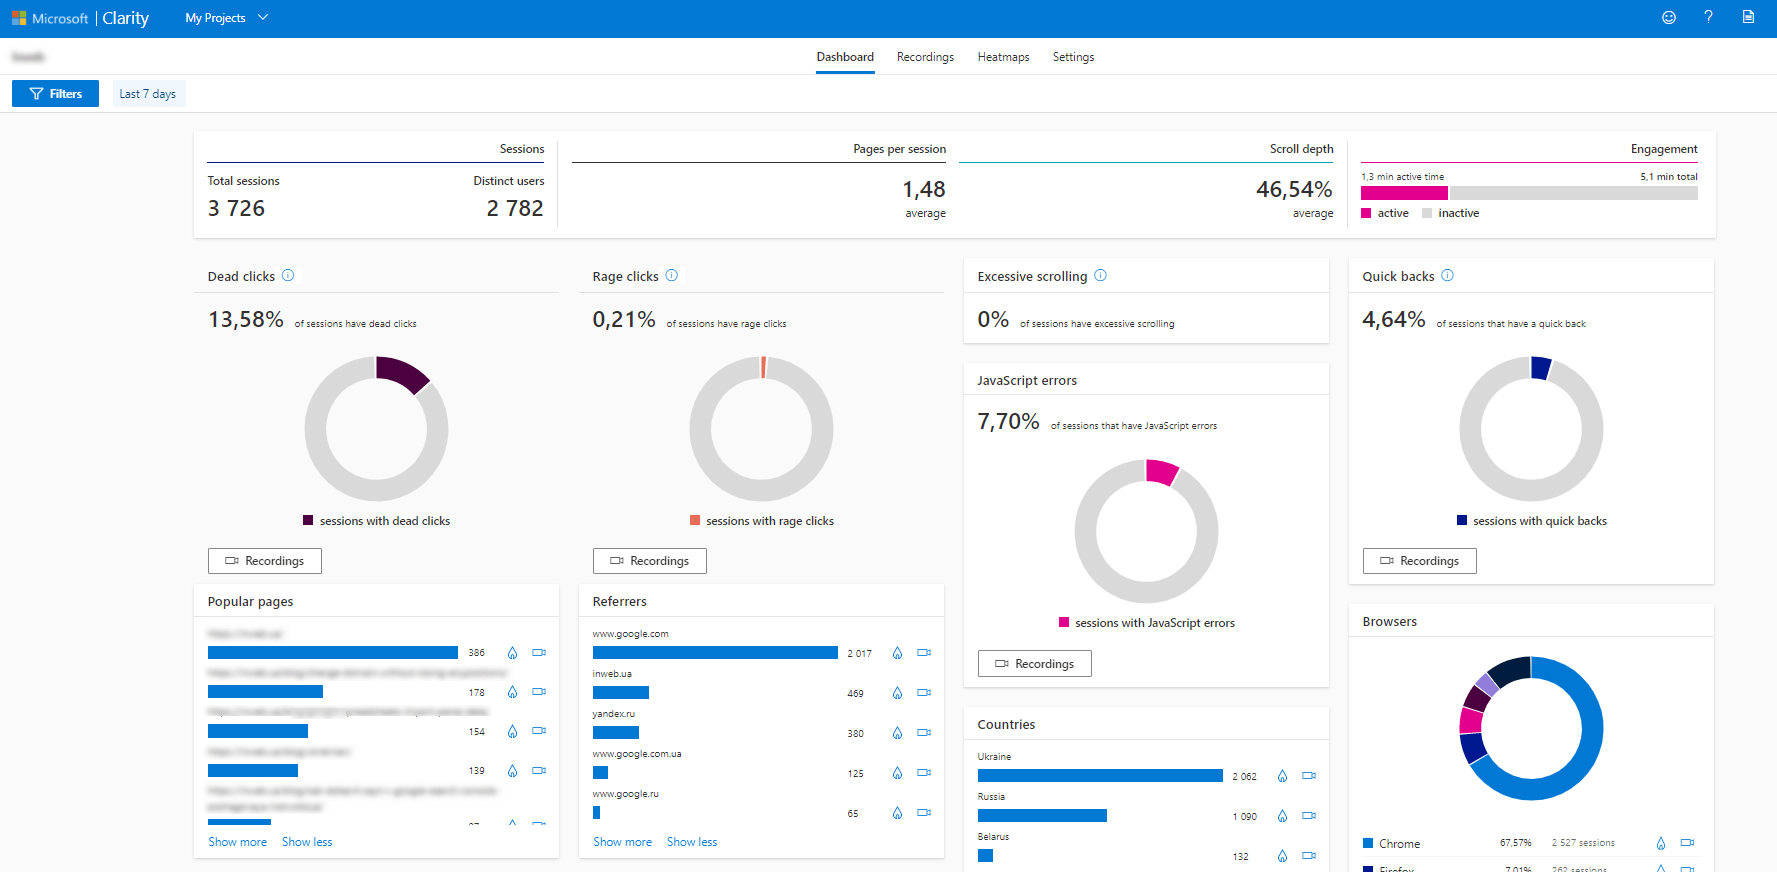The width and height of the screenshot is (1777, 872).
Task: Show more popular pages
Action: pyautogui.click(x=238, y=842)
